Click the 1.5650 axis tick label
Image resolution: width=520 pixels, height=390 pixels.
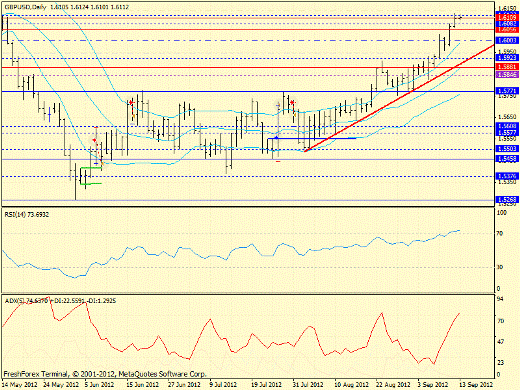[x=506, y=117]
